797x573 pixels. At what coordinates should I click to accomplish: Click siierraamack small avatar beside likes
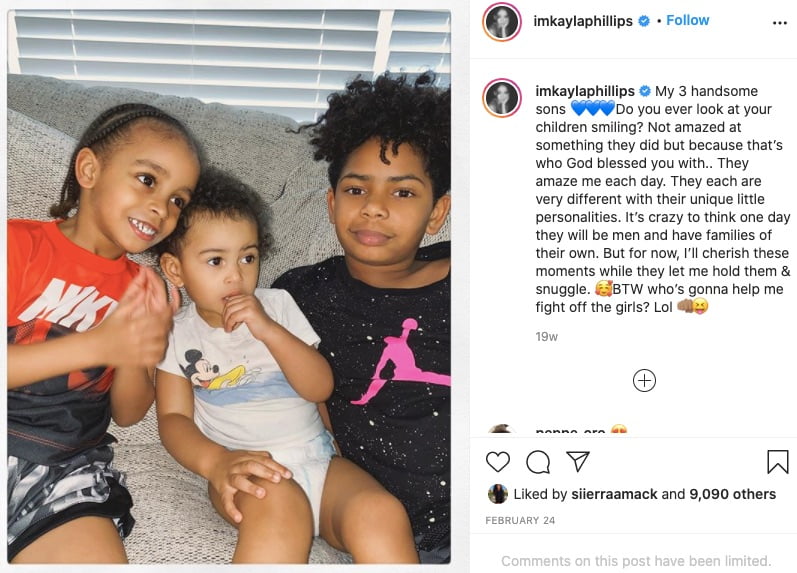[x=498, y=494]
